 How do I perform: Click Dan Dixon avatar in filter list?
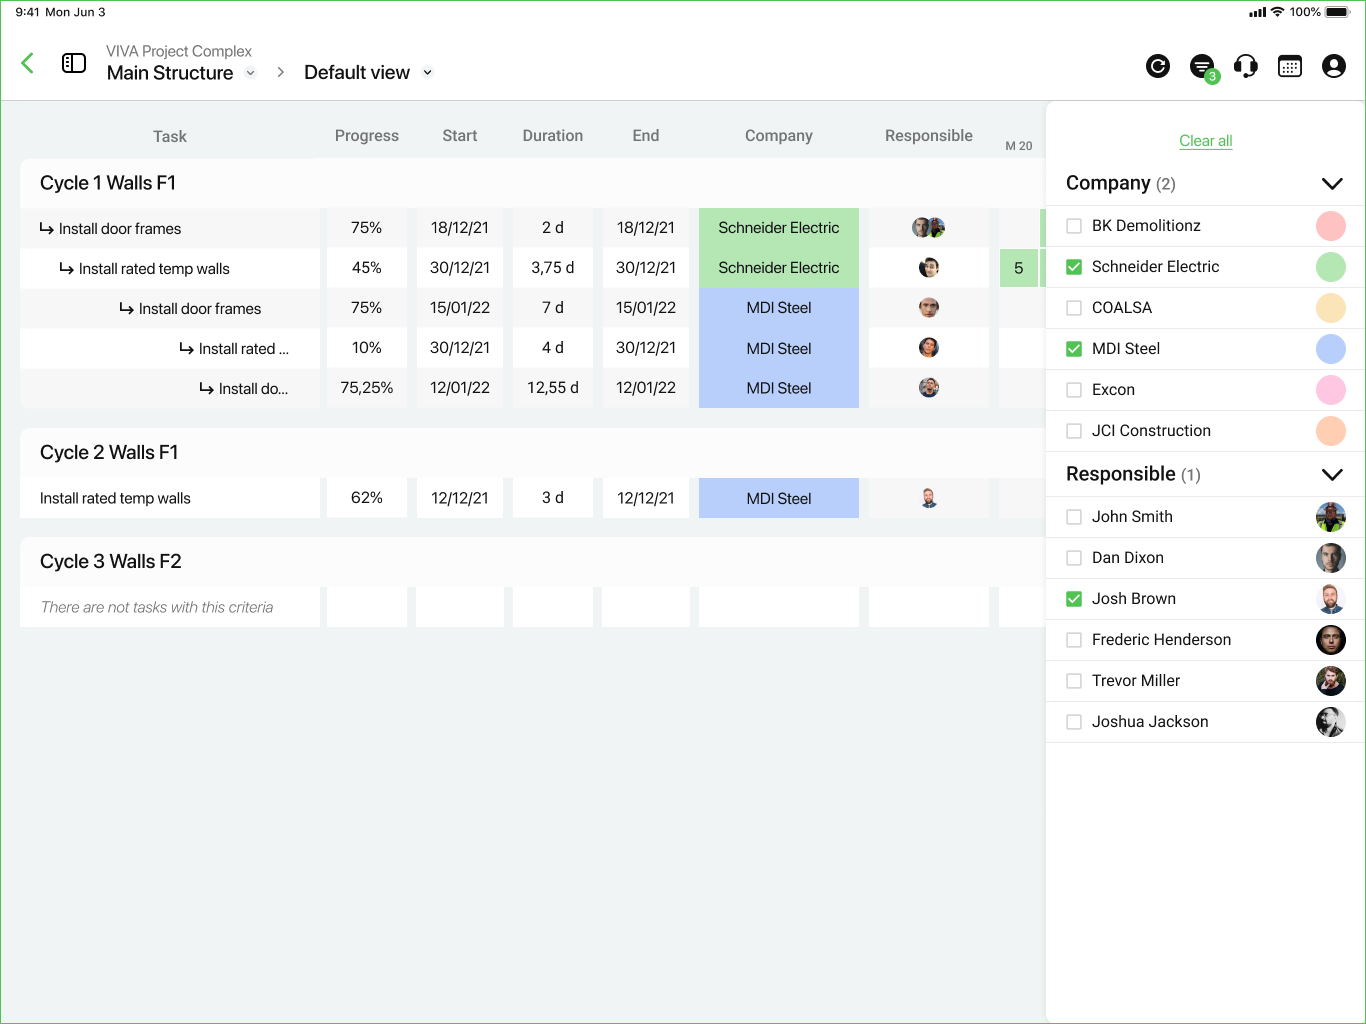pos(1331,558)
